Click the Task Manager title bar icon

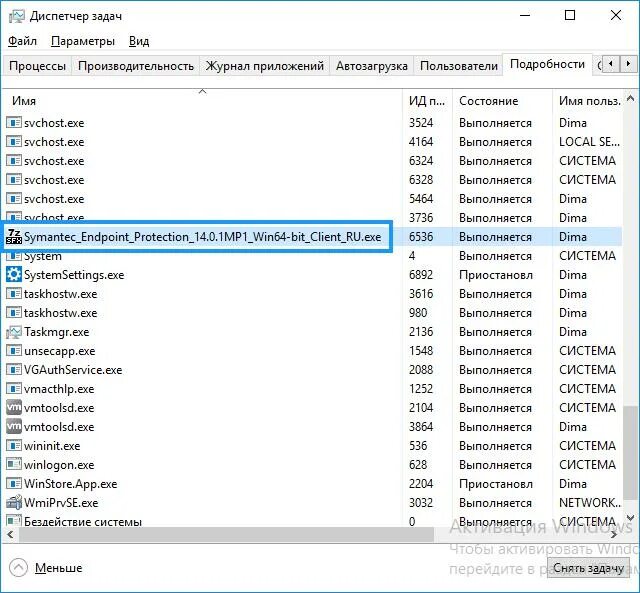coord(16,16)
